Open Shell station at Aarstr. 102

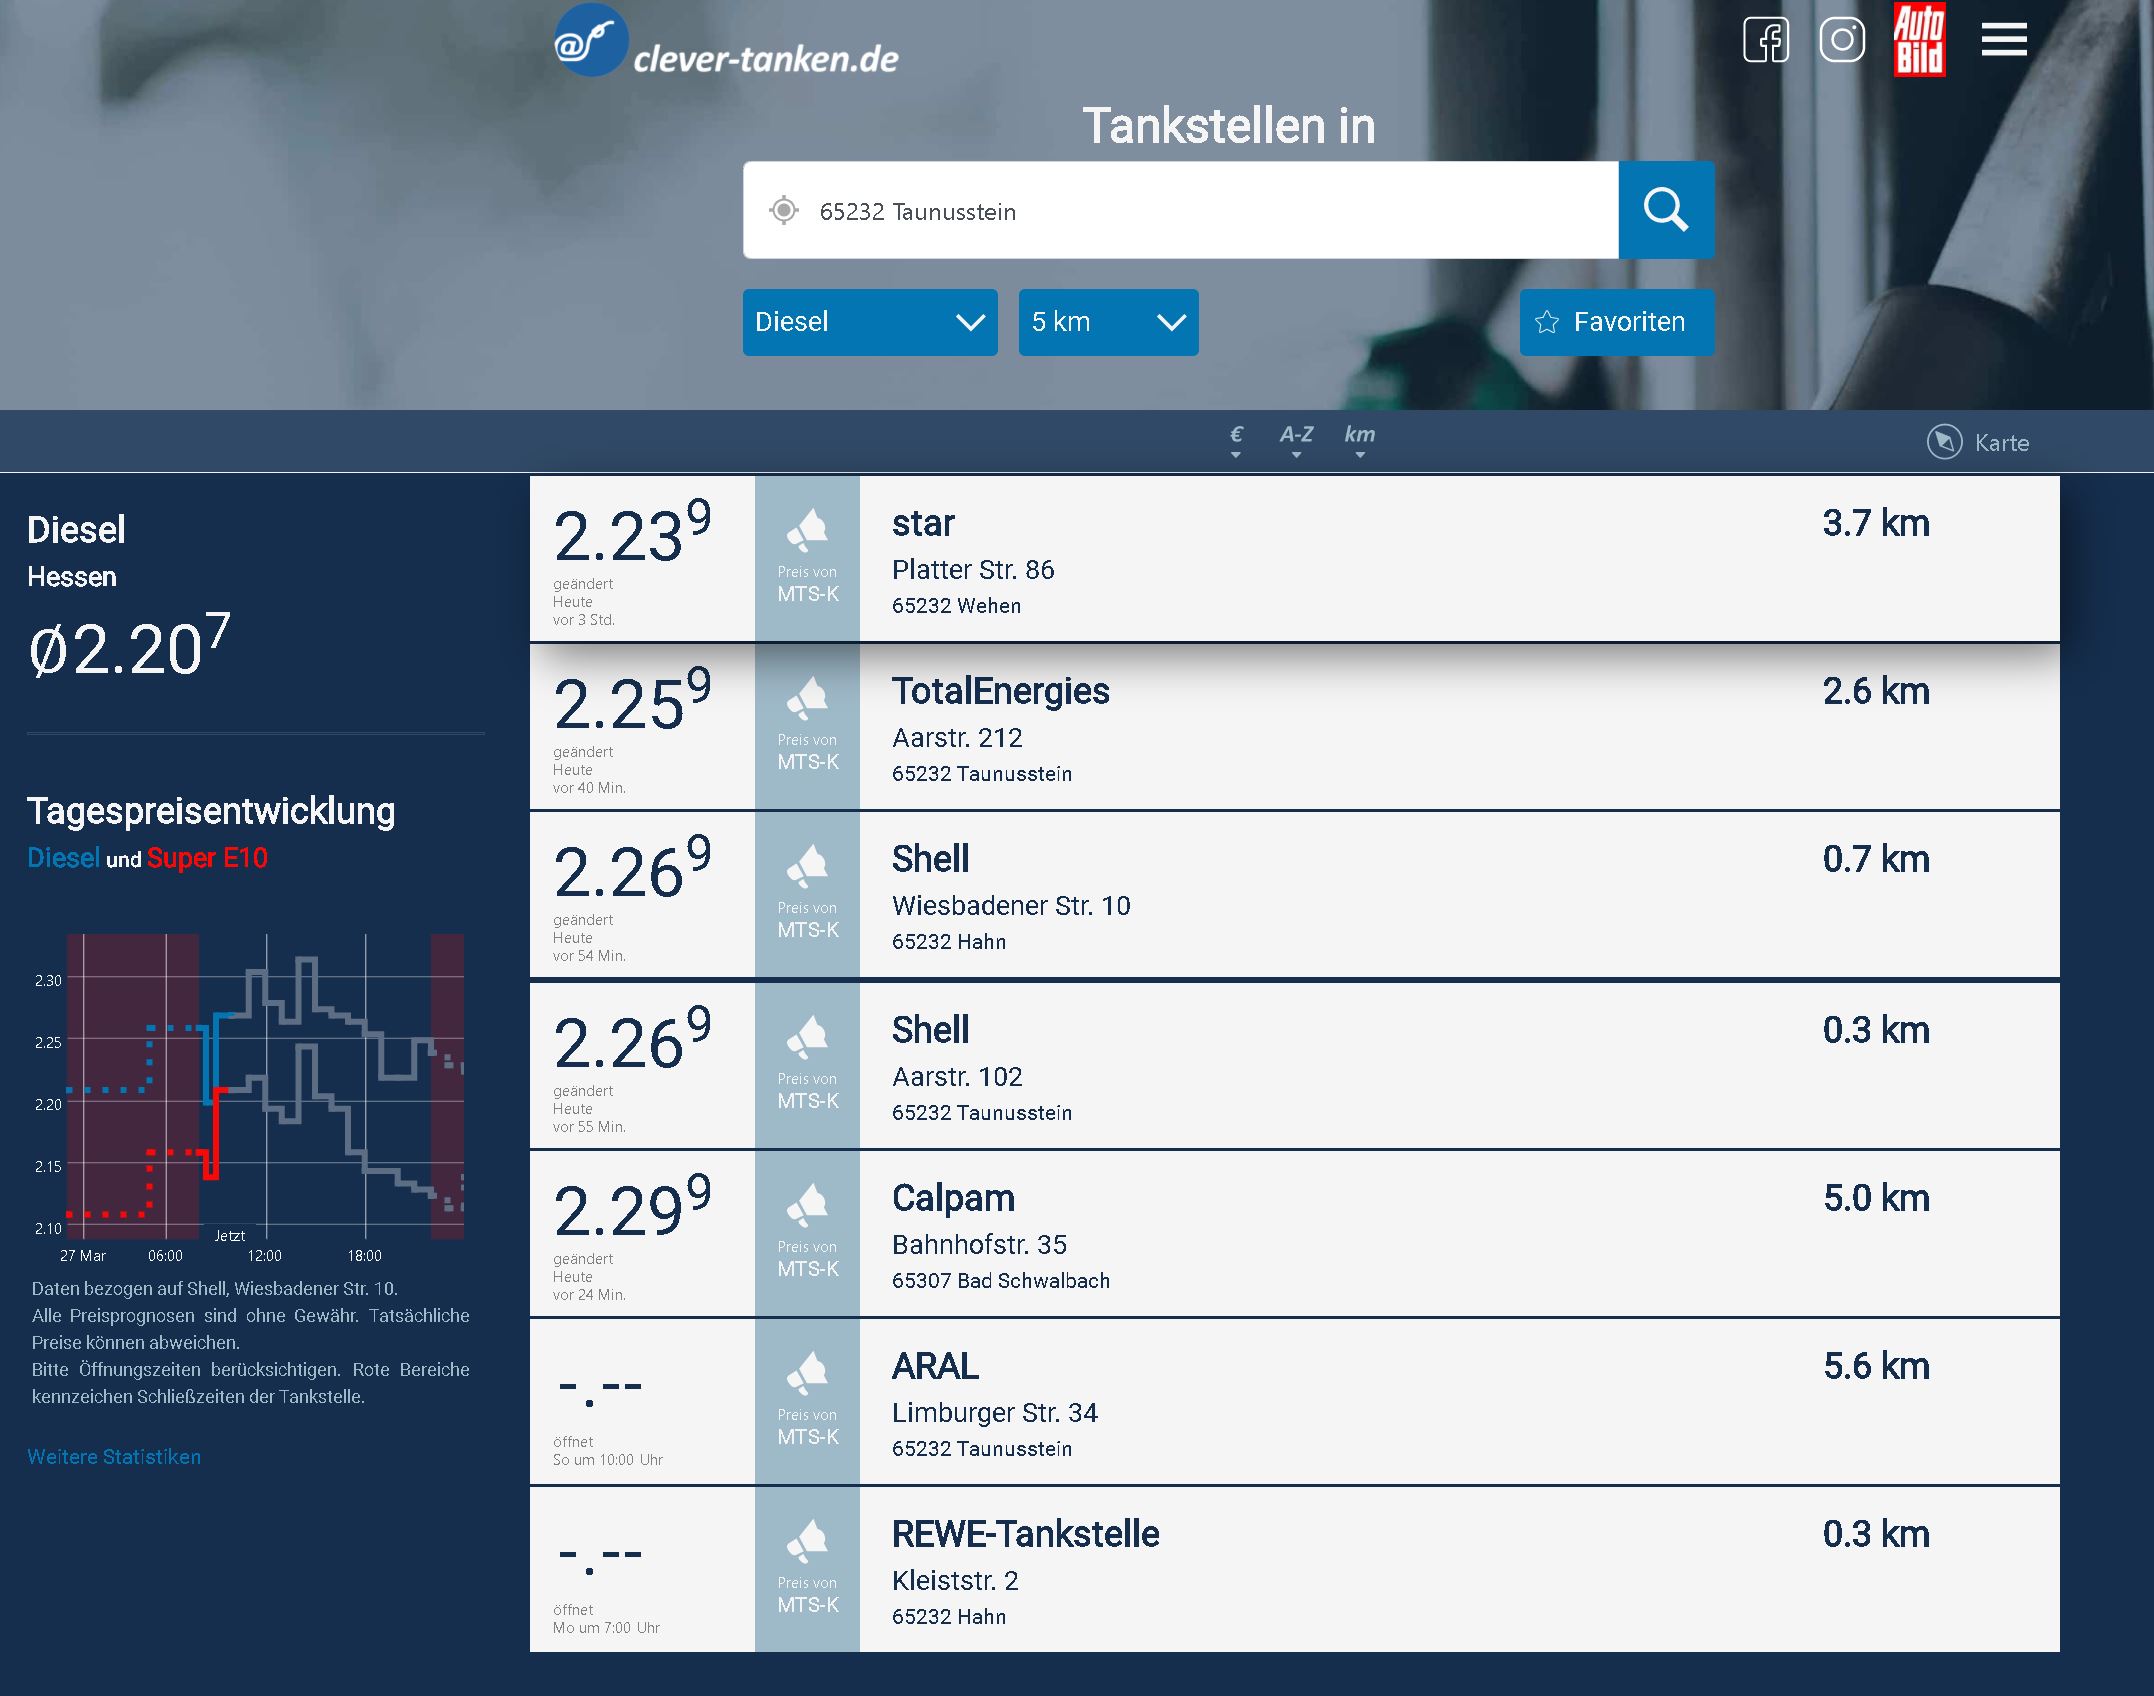click(x=930, y=1030)
